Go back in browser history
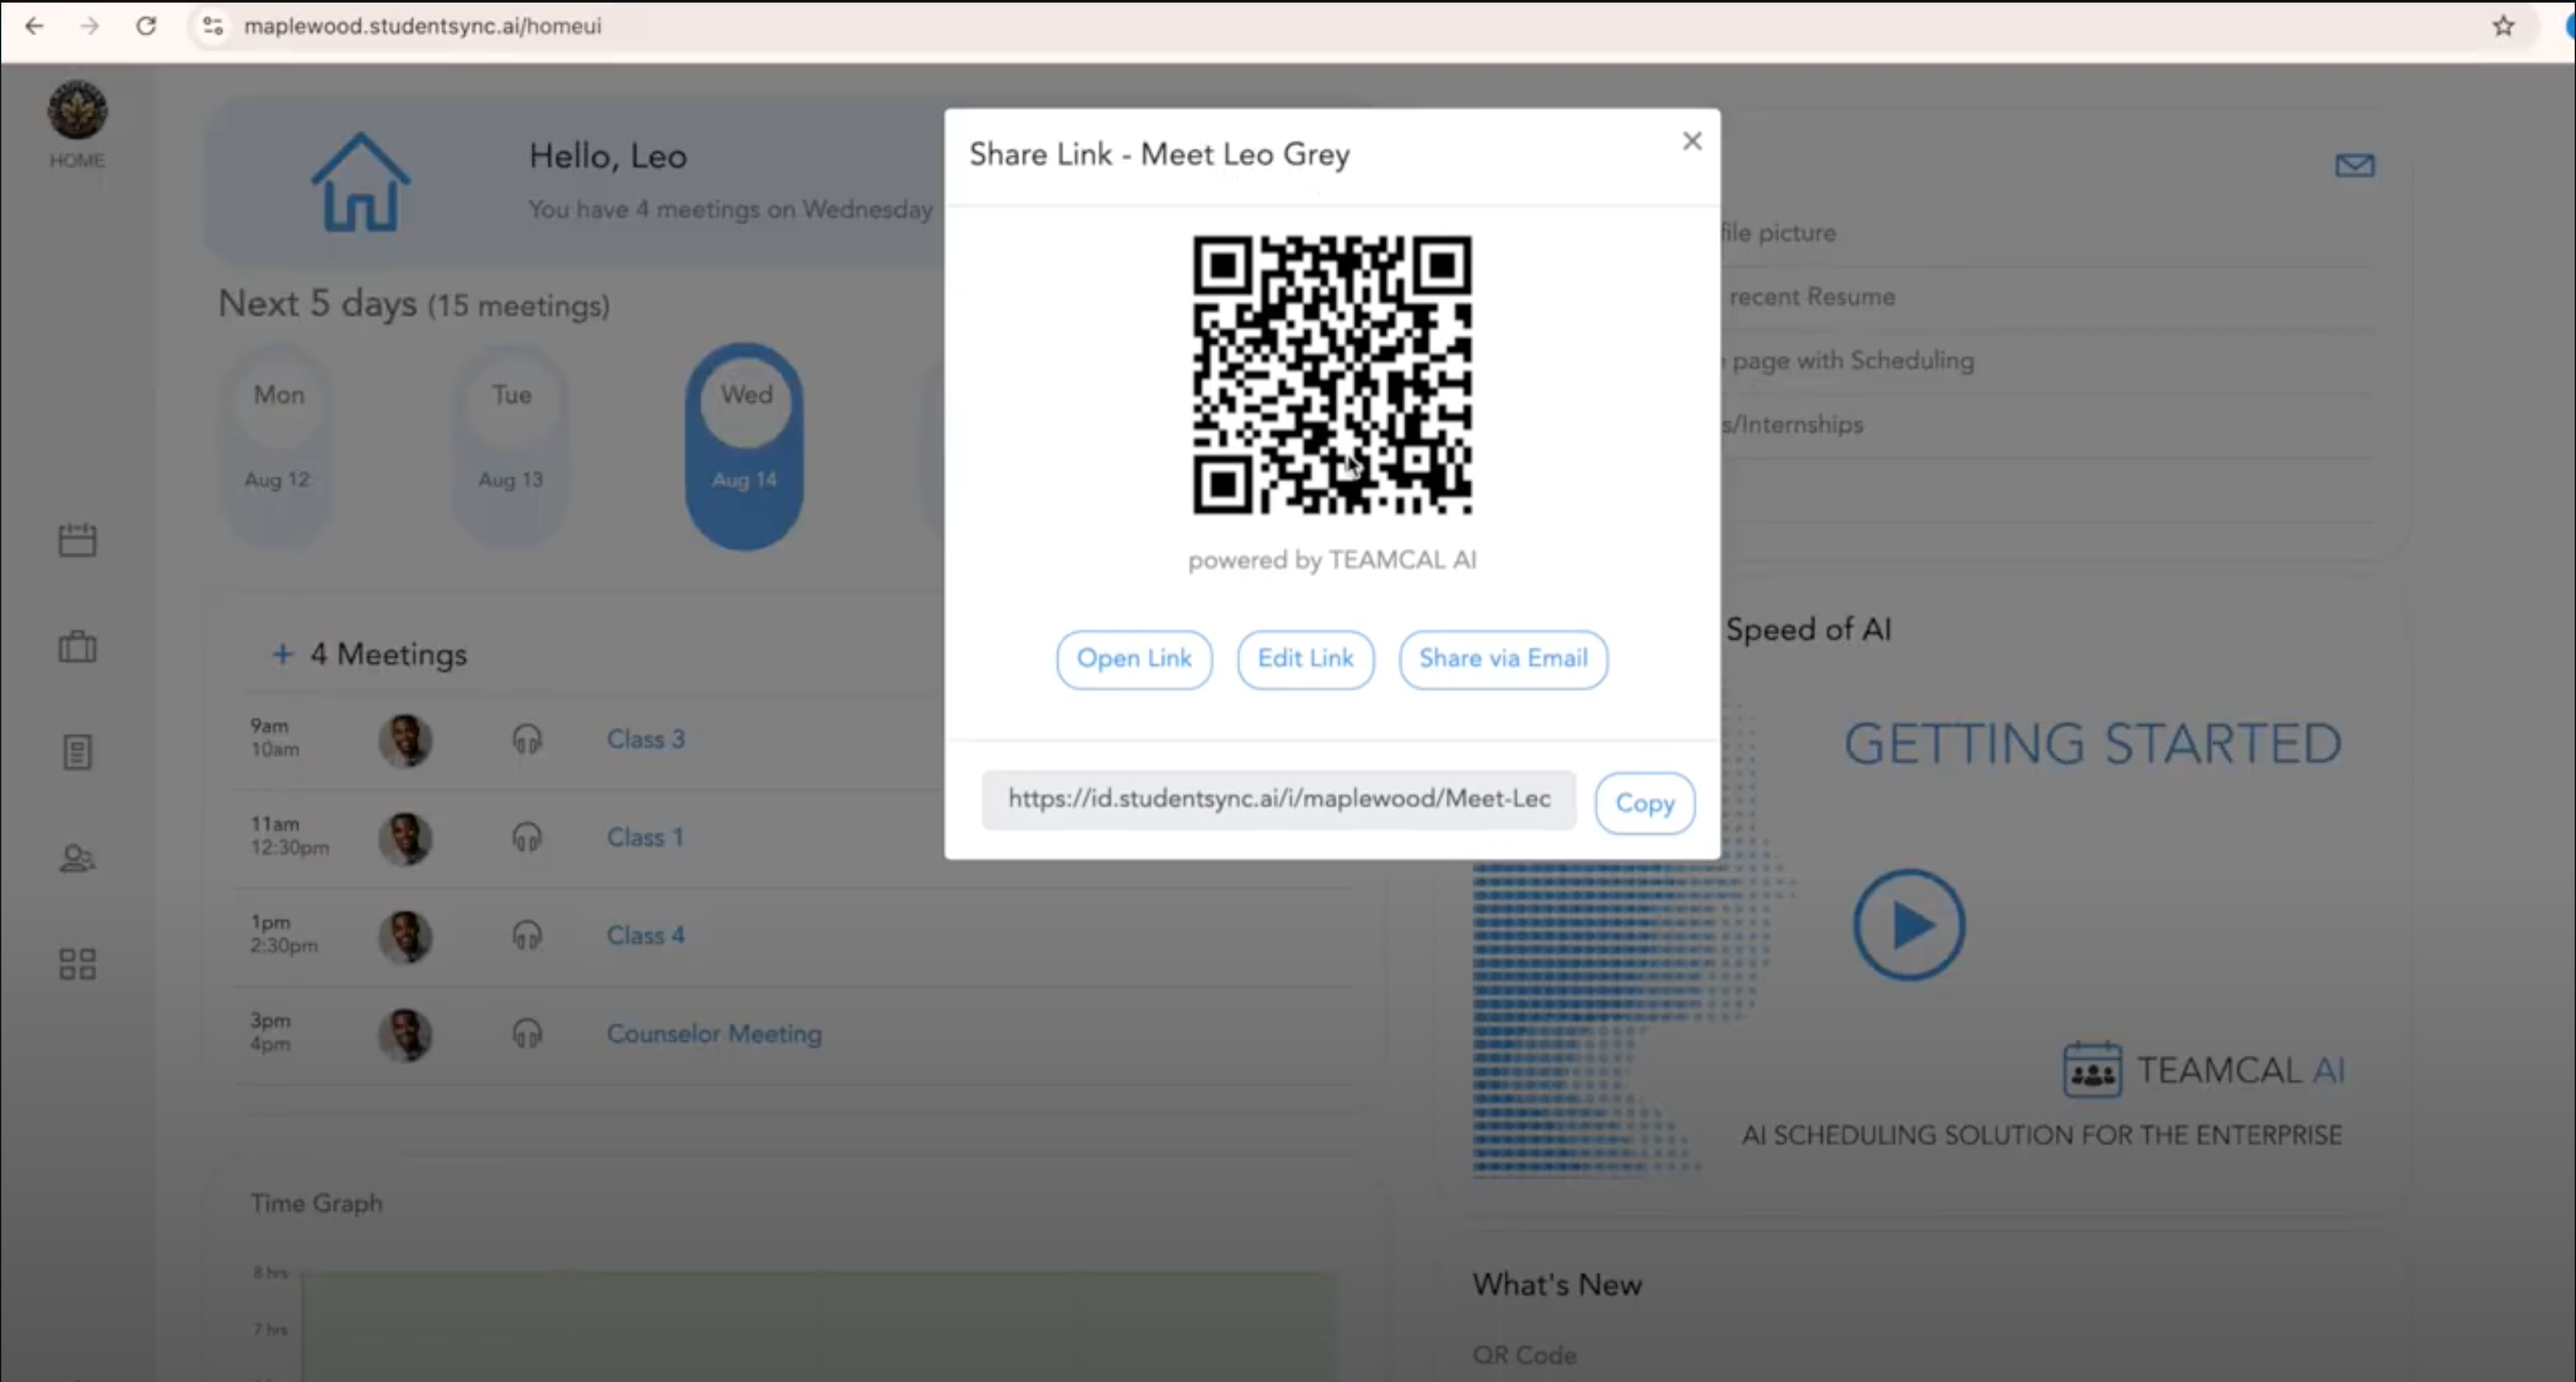The image size is (2576, 1382). point(34,26)
